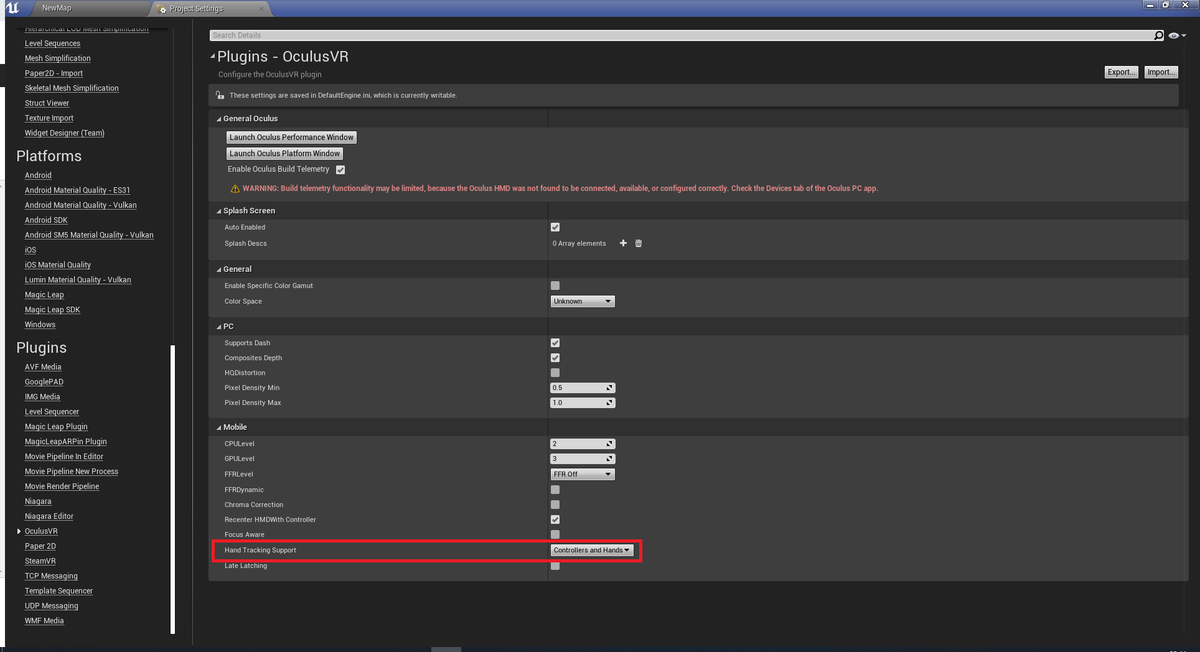Toggle the Supports Dash checkbox
The image size is (1200, 652).
(555, 343)
